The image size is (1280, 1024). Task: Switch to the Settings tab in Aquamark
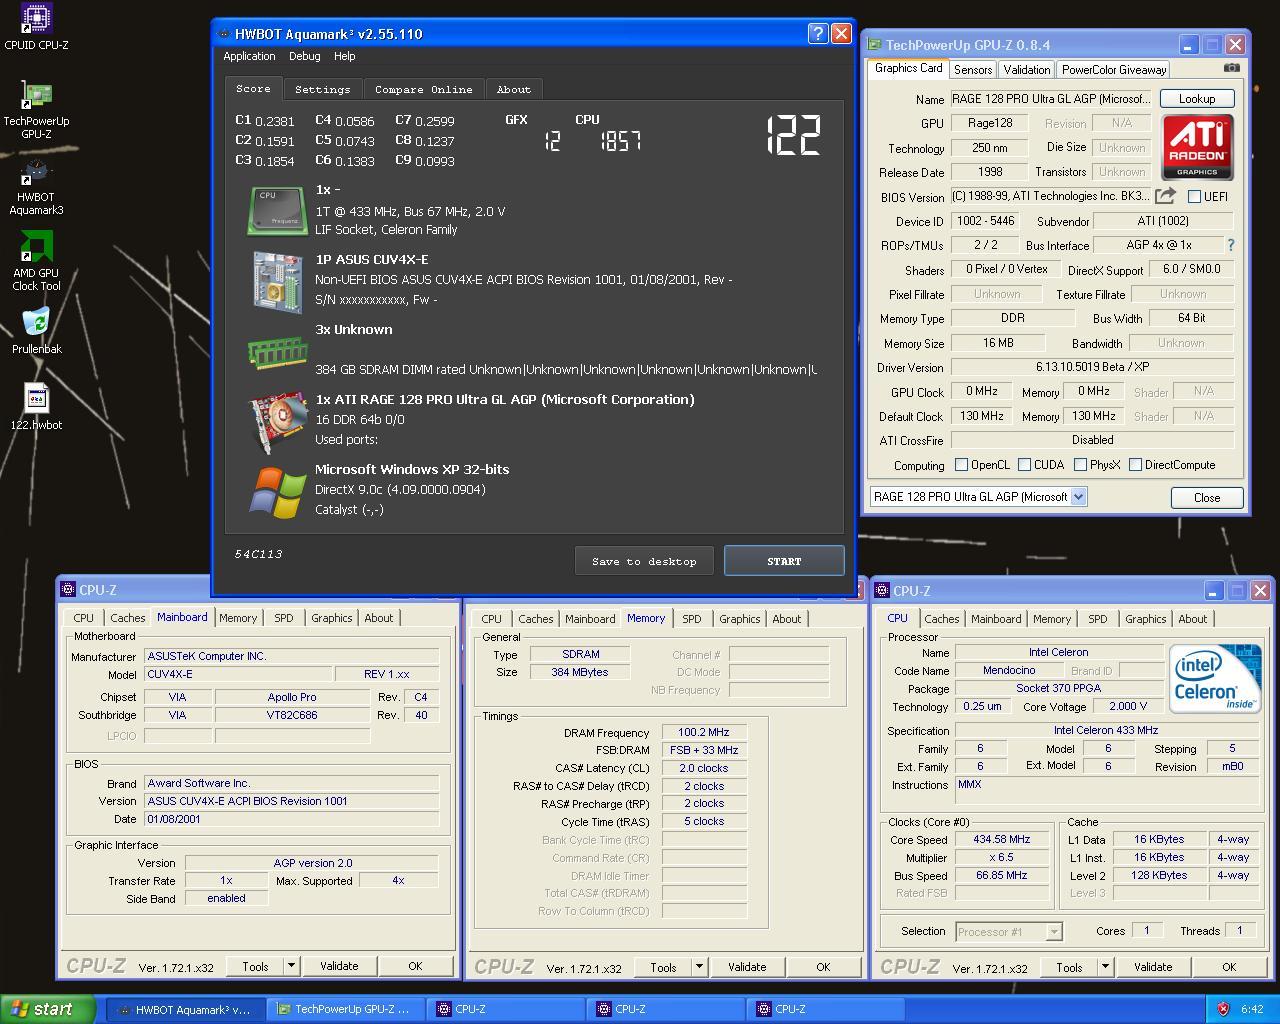(323, 89)
